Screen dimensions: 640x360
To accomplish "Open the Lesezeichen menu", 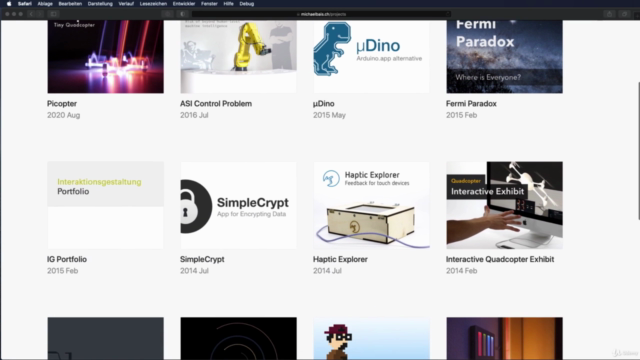I will 153,4.
